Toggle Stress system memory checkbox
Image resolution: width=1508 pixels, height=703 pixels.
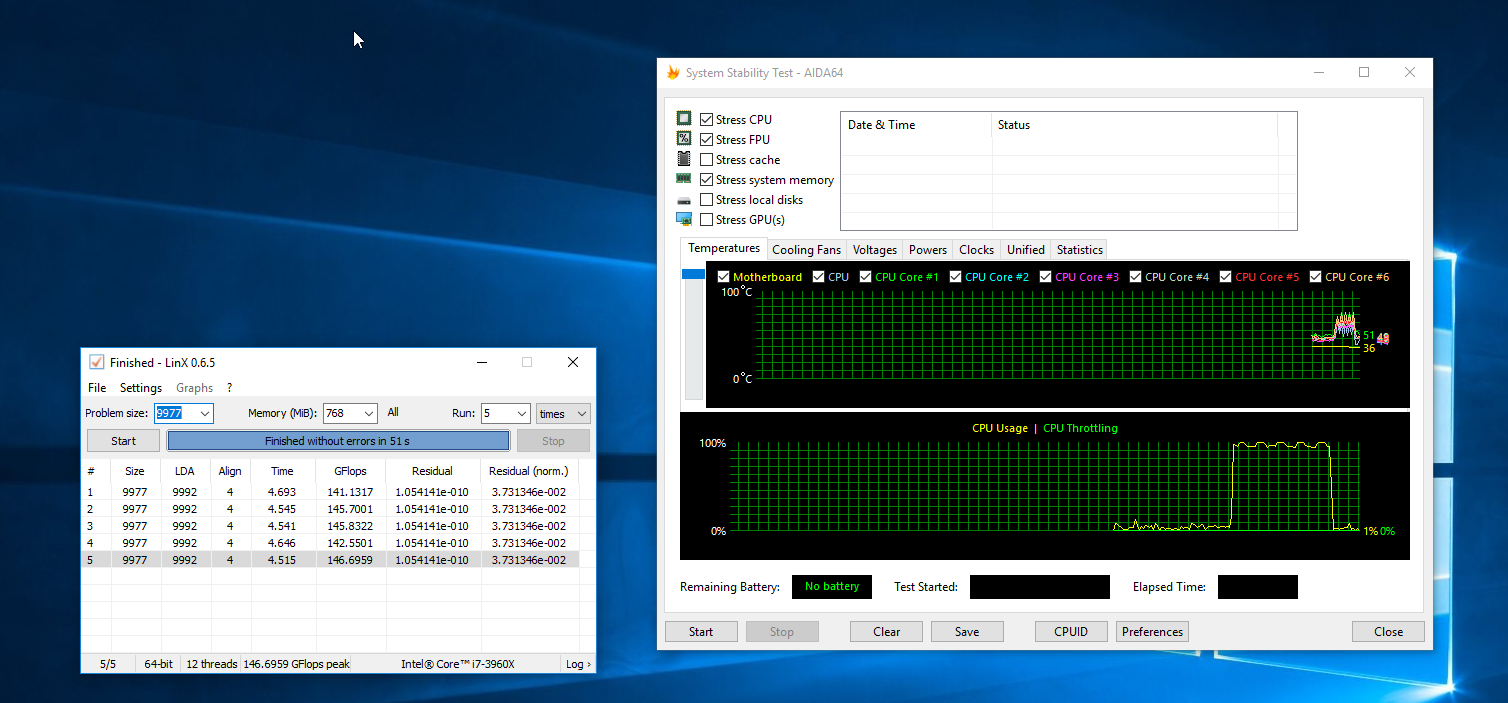pos(707,180)
